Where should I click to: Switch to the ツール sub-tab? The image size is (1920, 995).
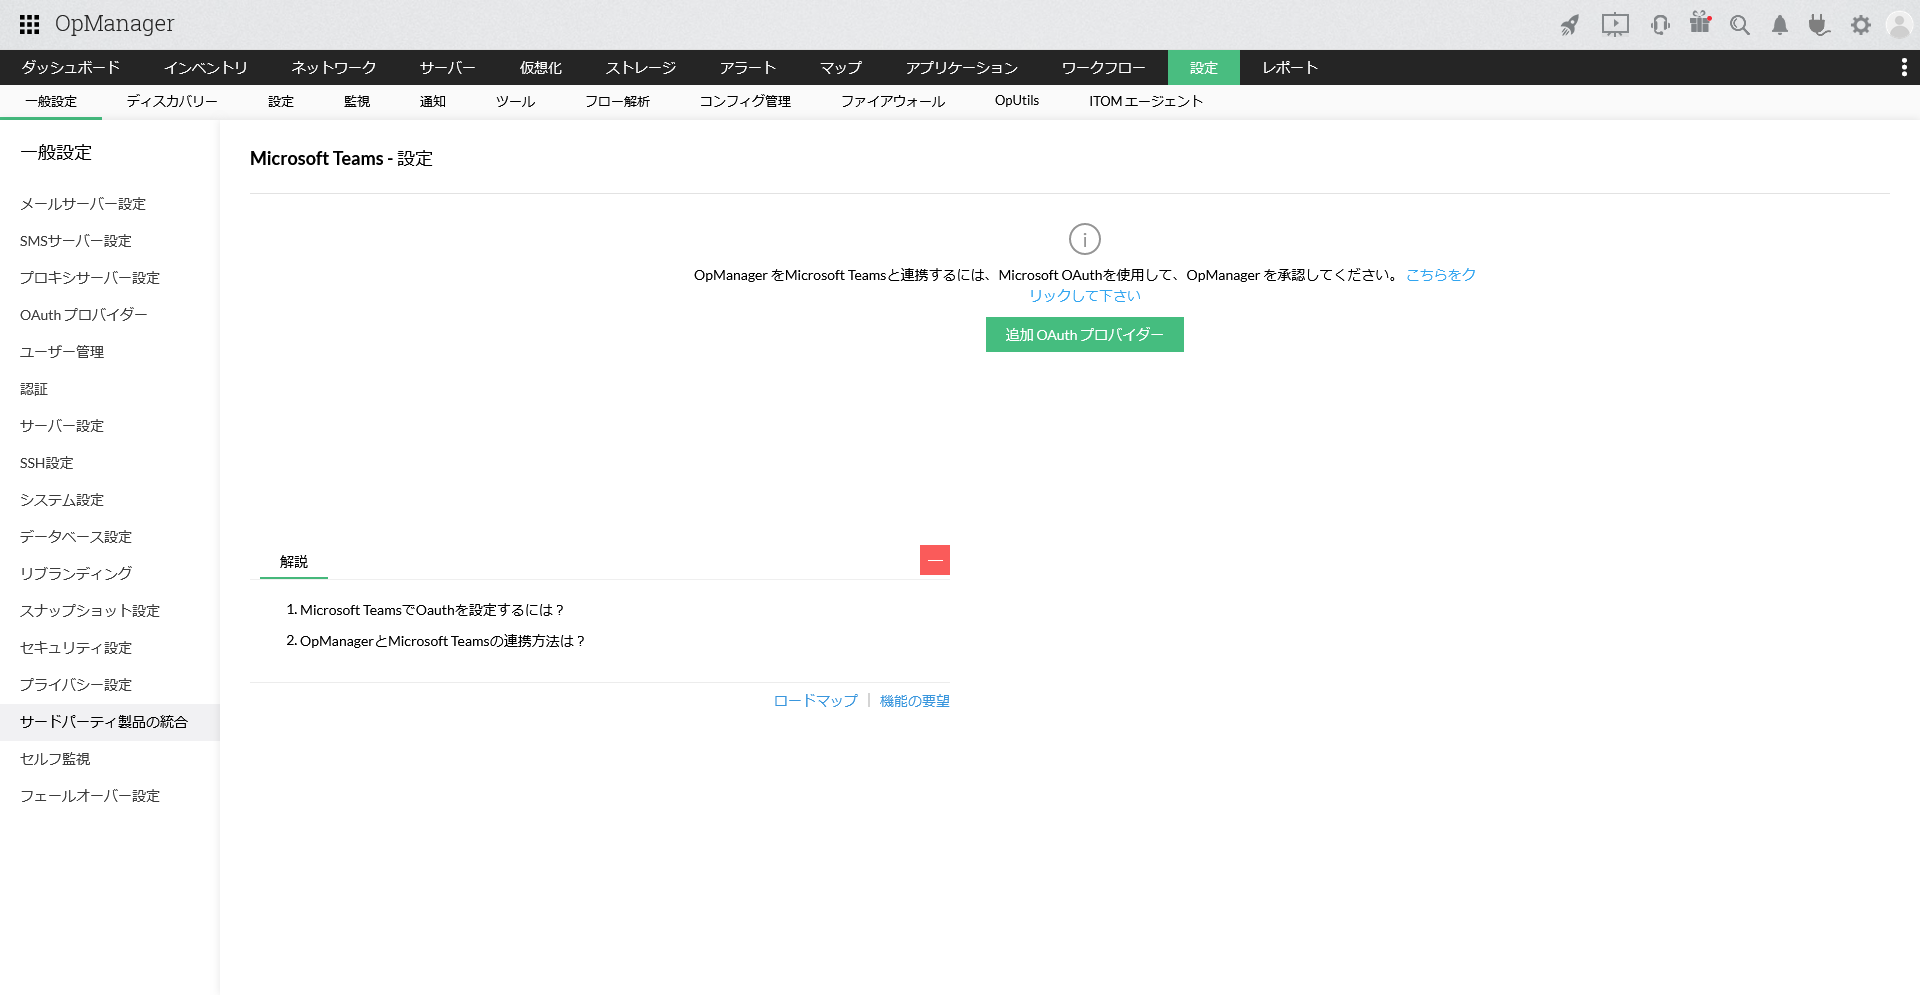pyautogui.click(x=516, y=101)
